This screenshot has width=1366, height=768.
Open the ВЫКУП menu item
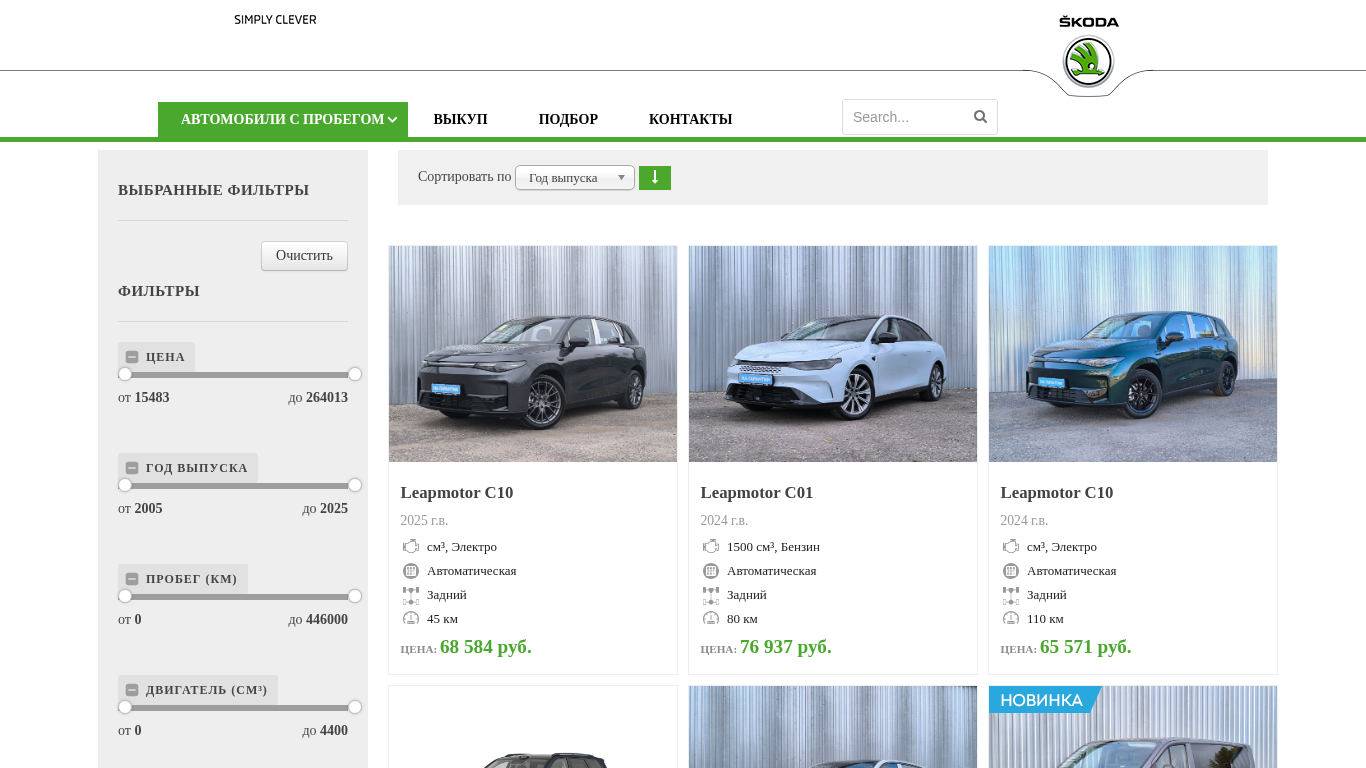point(460,120)
